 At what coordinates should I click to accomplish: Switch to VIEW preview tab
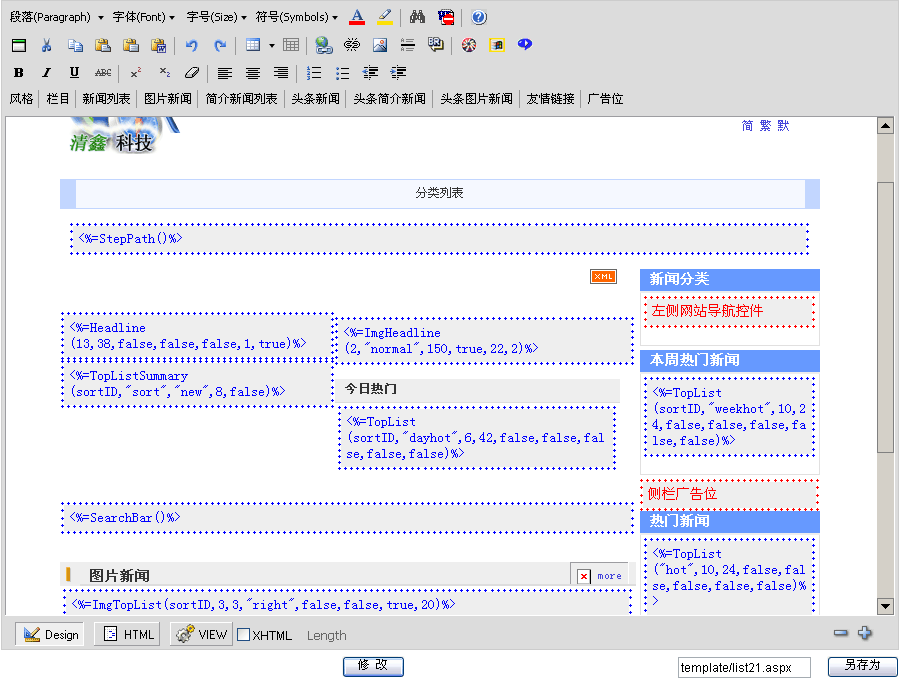pos(201,635)
